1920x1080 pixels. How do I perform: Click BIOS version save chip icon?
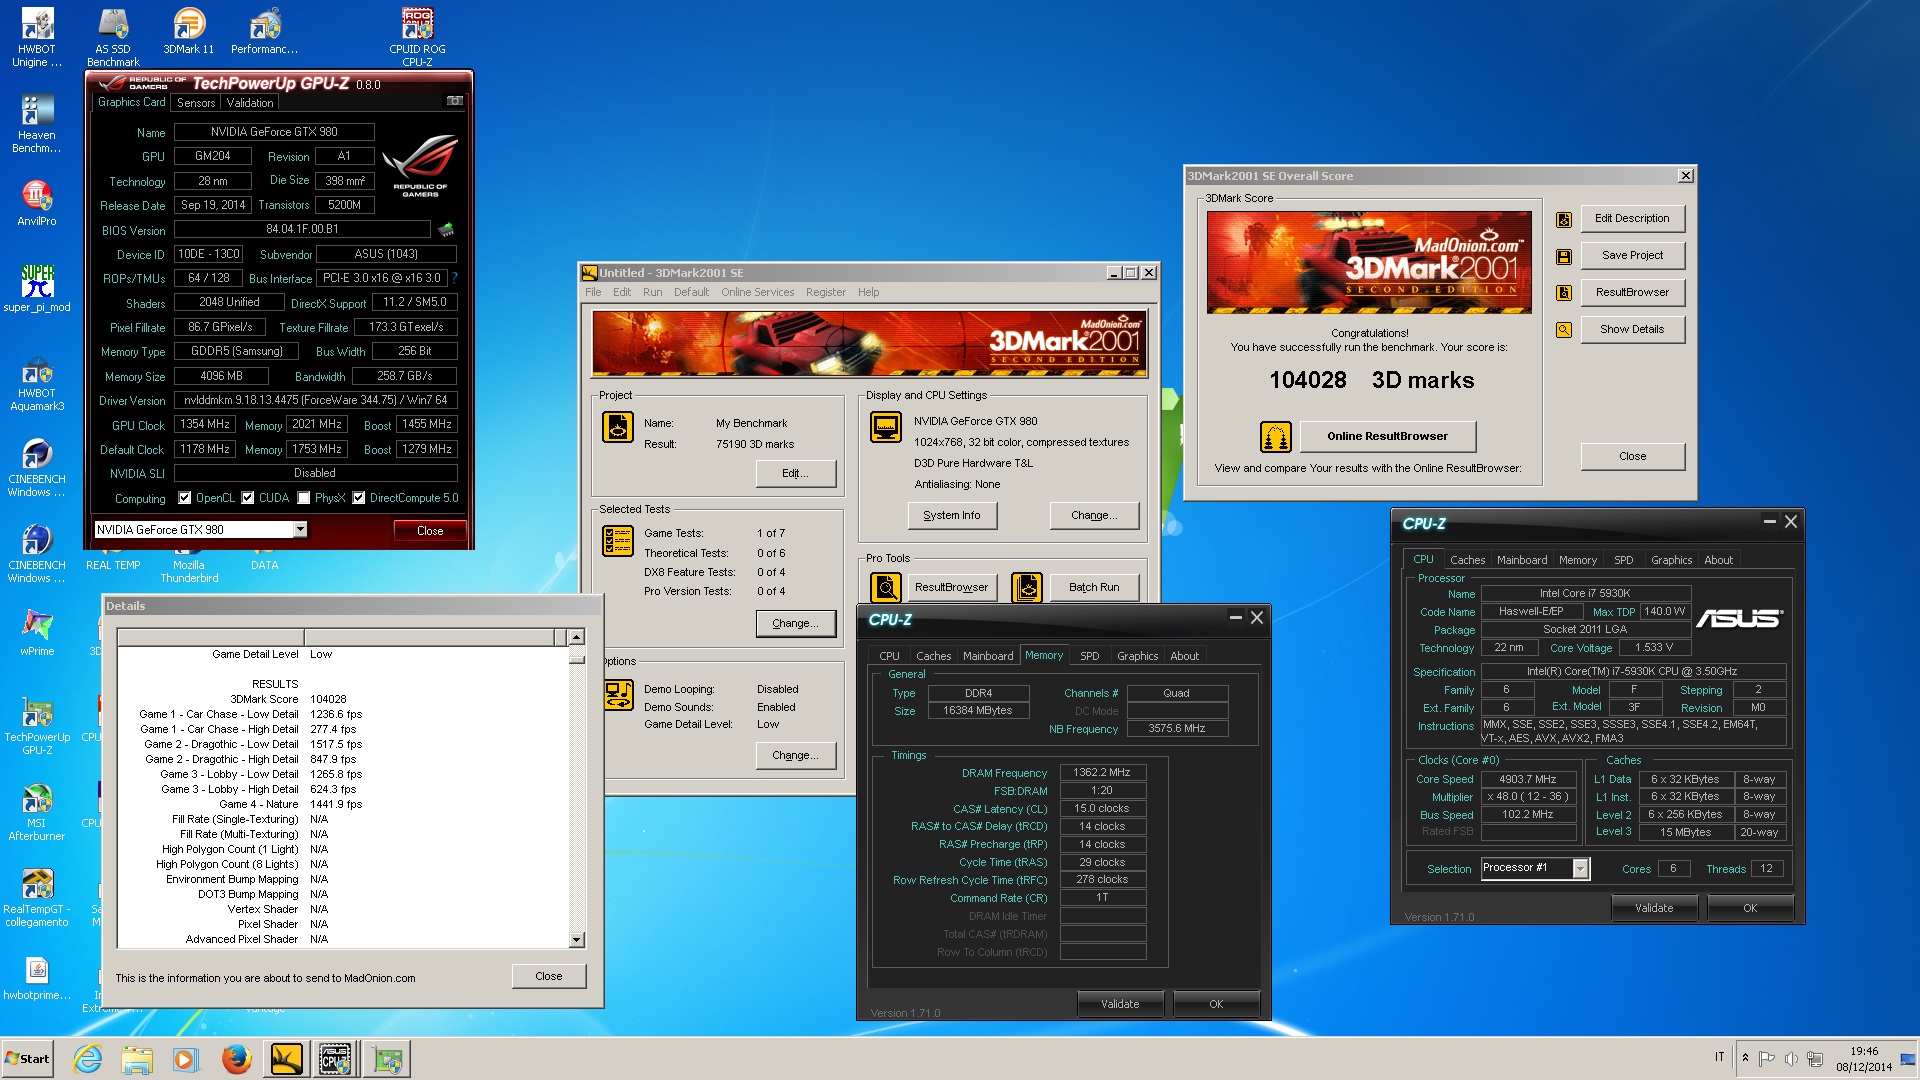(x=446, y=229)
